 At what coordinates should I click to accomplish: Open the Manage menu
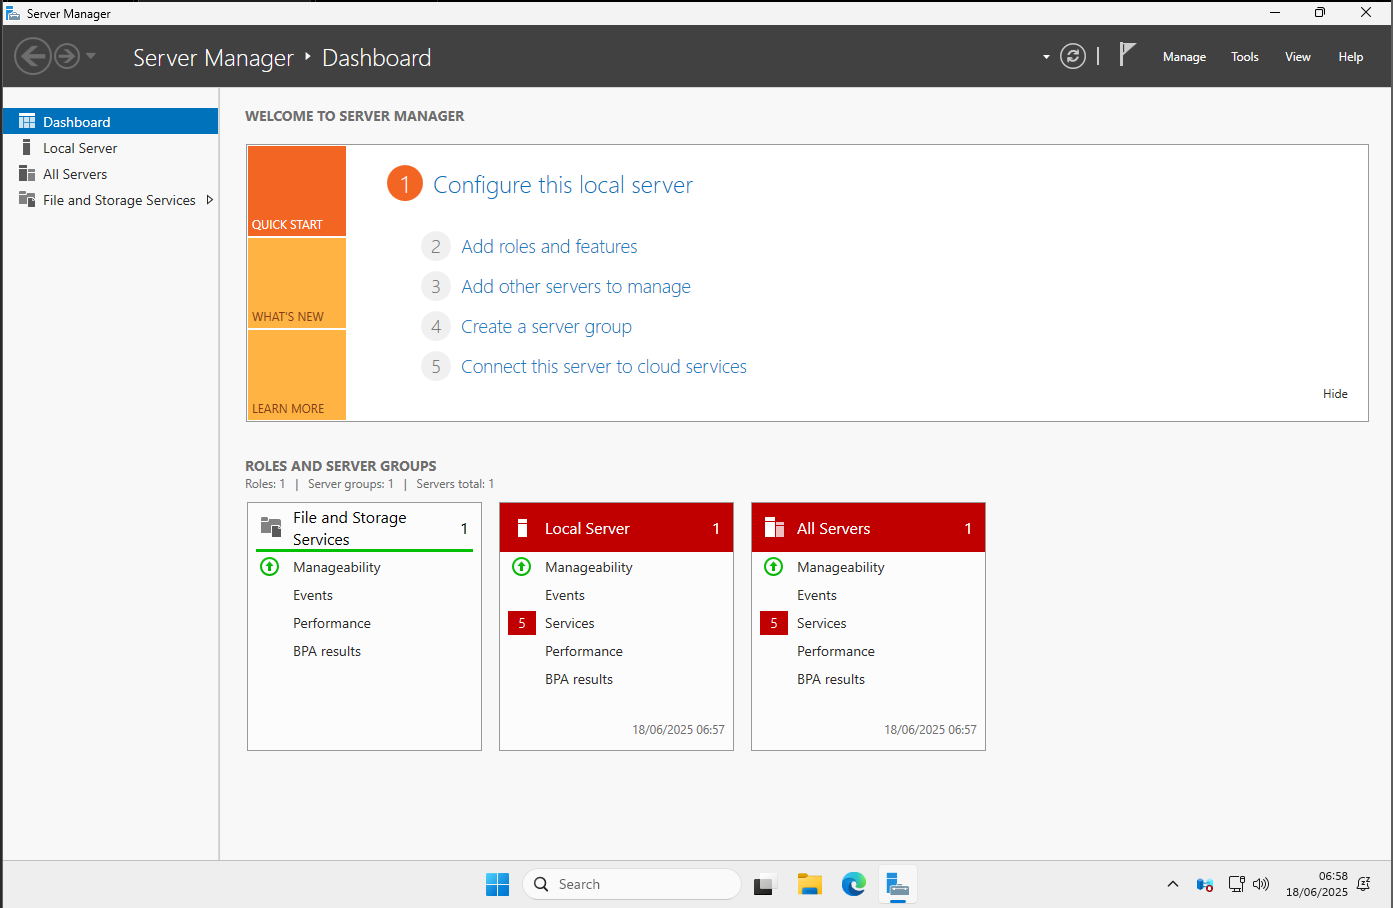[1184, 57]
